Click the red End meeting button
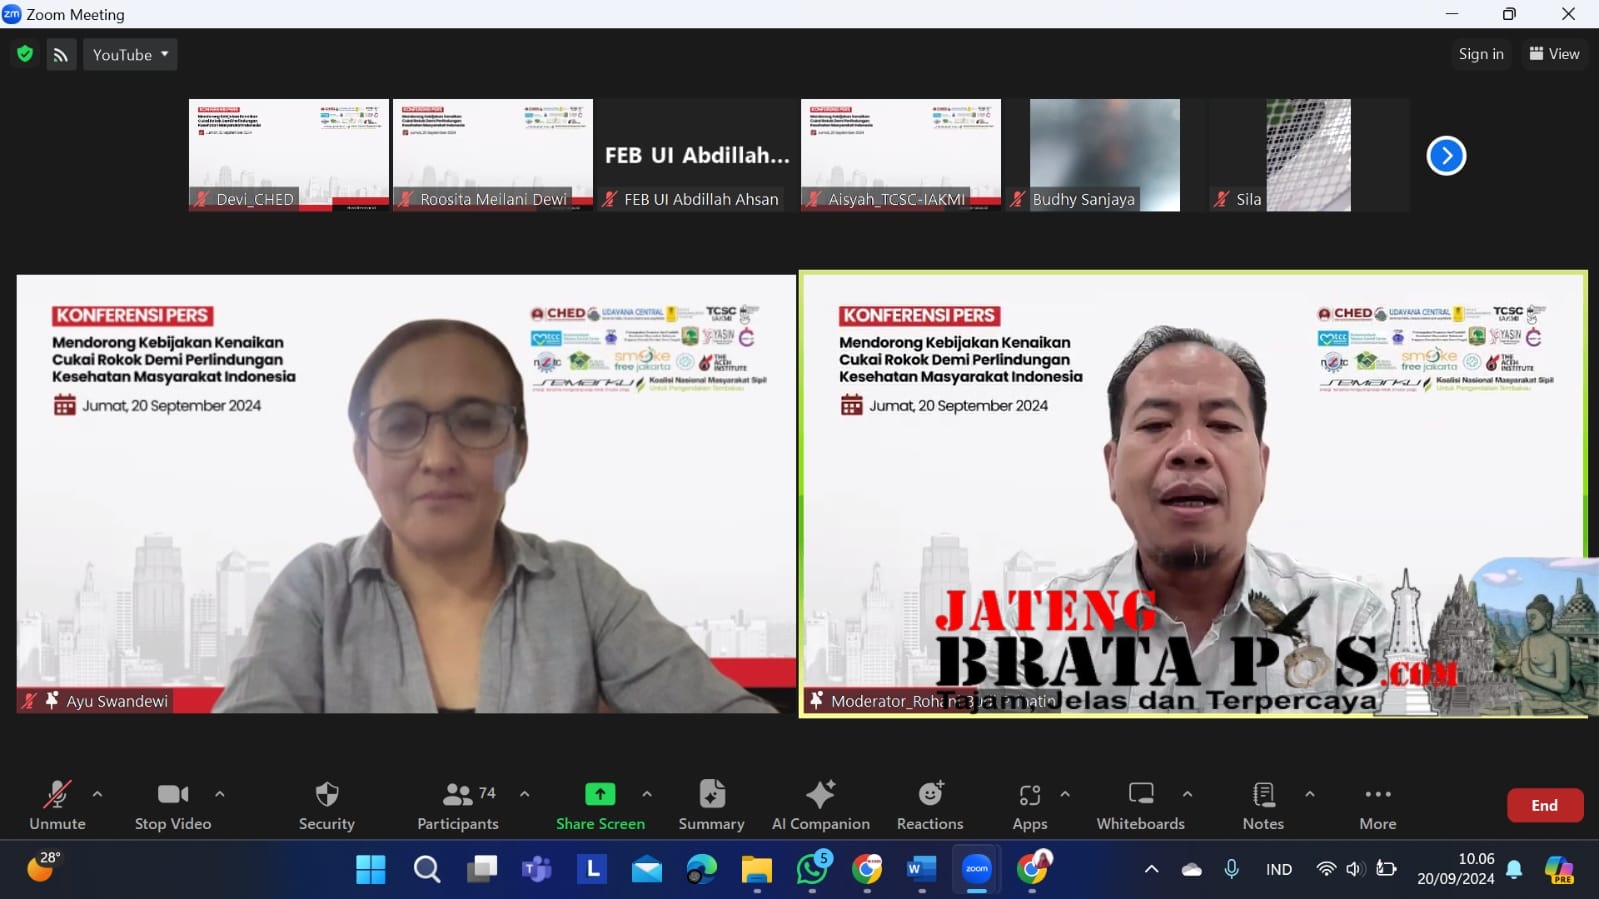Image resolution: width=1599 pixels, height=899 pixels. tap(1544, 805)
